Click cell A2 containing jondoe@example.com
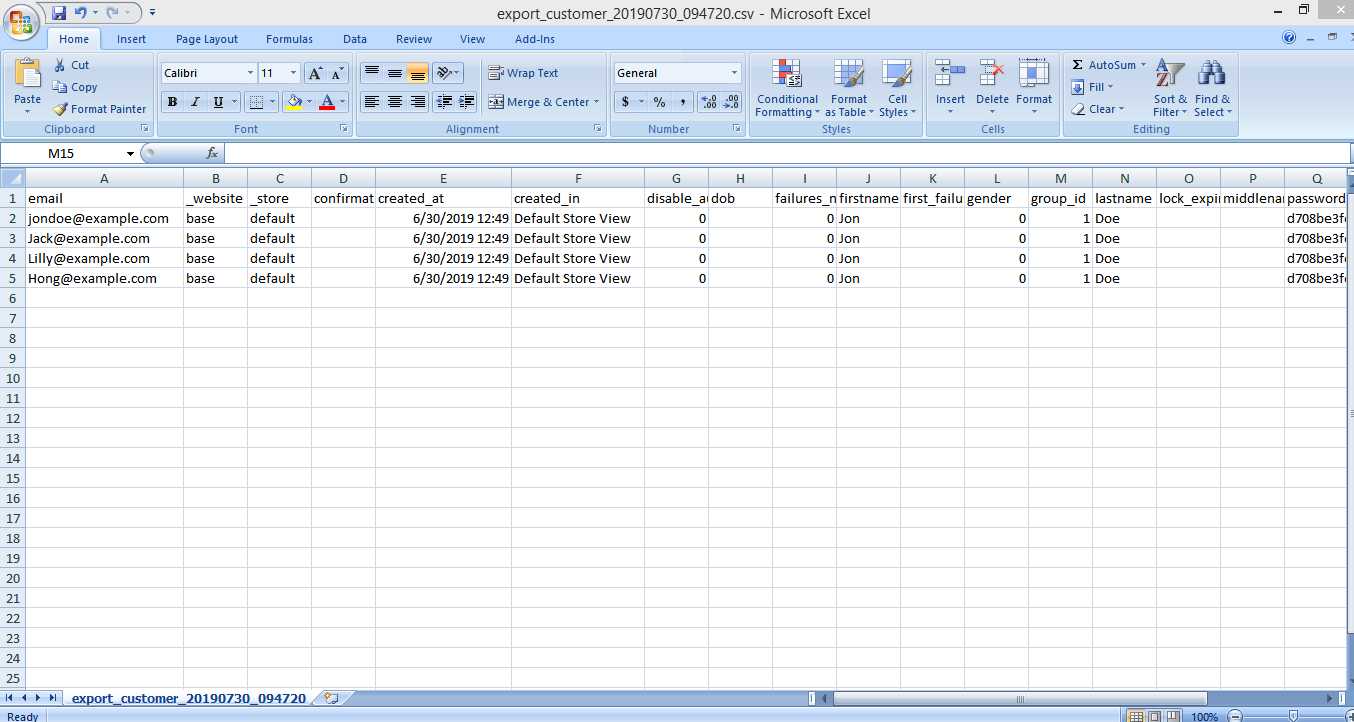1354x722 pixels. pyautogui.click(x=104, y=218)
